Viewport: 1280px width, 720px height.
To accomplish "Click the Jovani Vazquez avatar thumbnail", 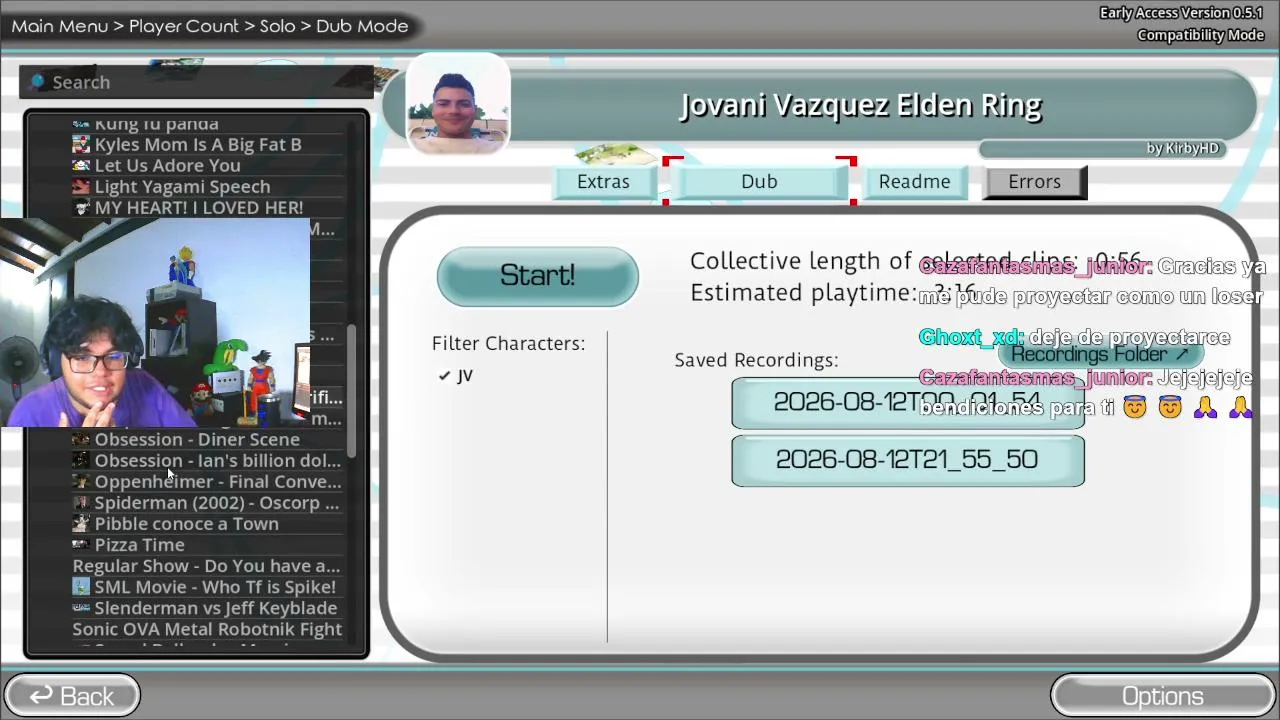I will pyautogui.click(x=457, y=106).
